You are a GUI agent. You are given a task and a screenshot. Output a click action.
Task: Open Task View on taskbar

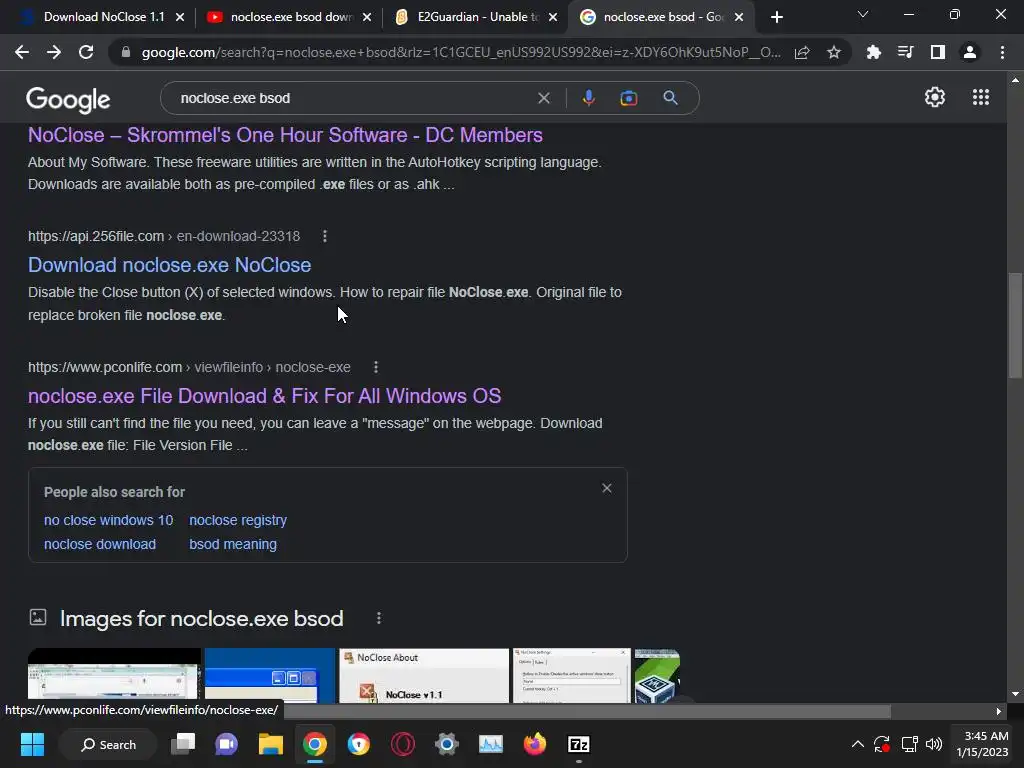(x=183, y=744)
